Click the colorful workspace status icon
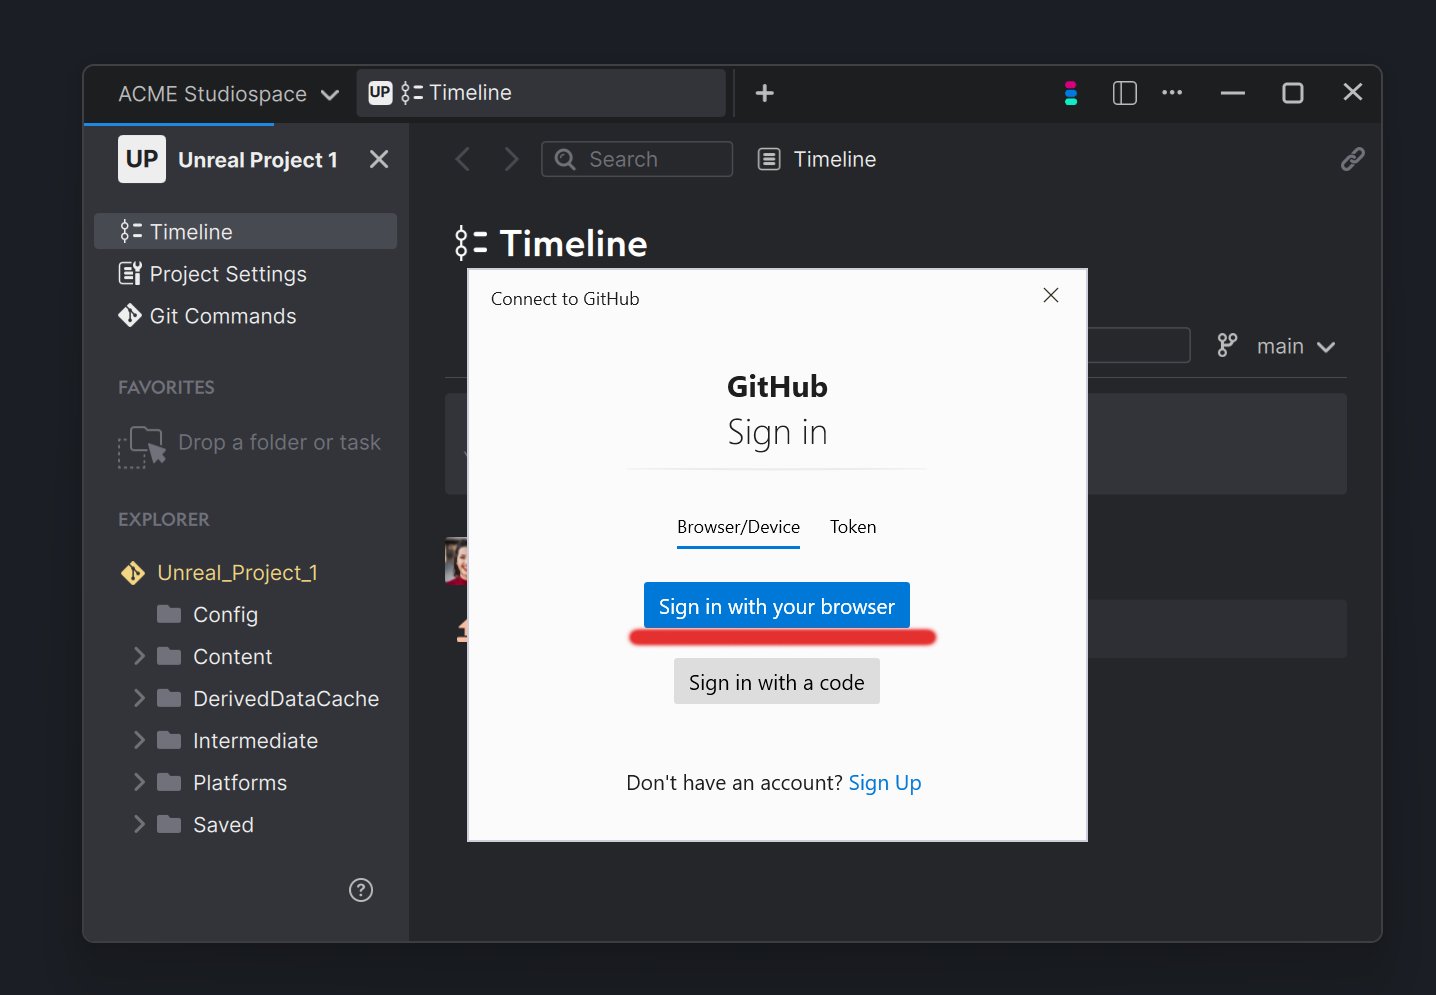The height and width of the screenshot is (995, 1436). (1070, 93)
